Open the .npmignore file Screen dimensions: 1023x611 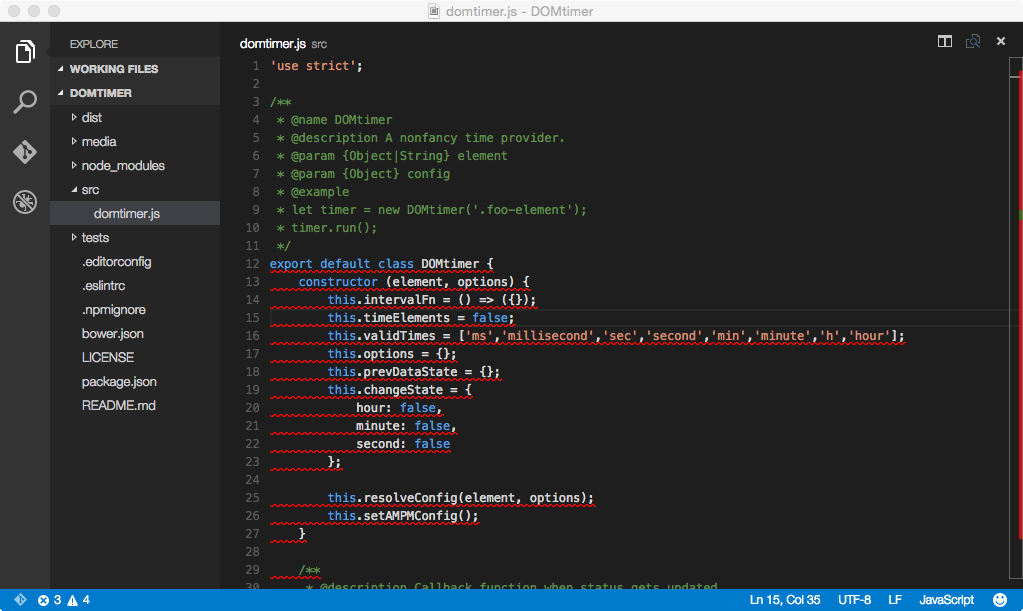click(134, 310)
